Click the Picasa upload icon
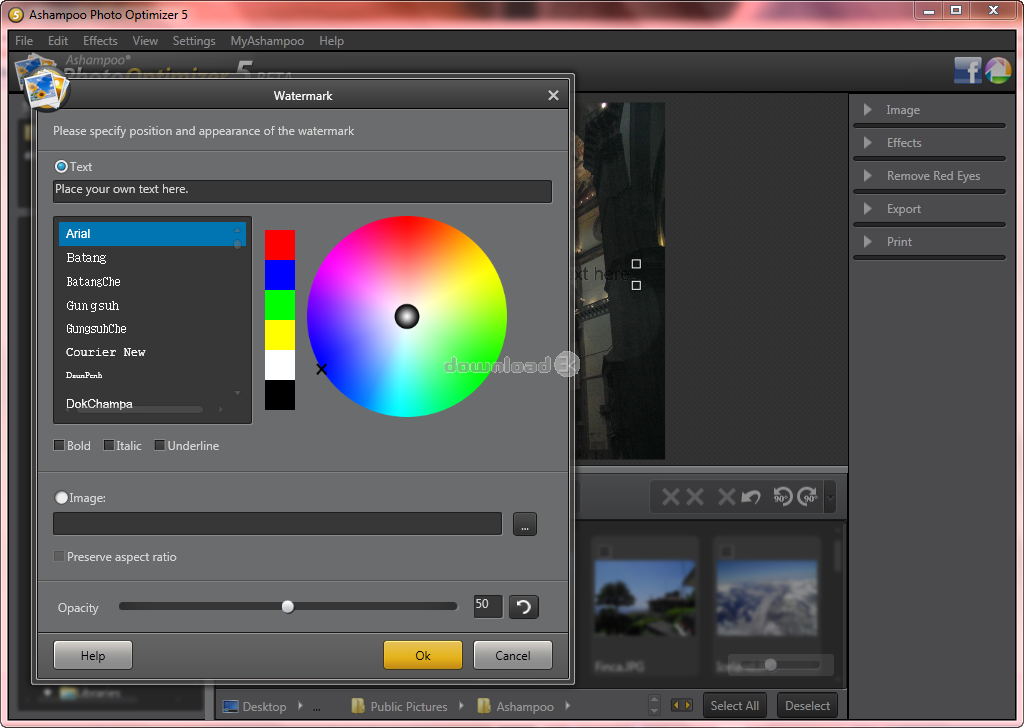The image size is (1024, 728). click(998, 70)
